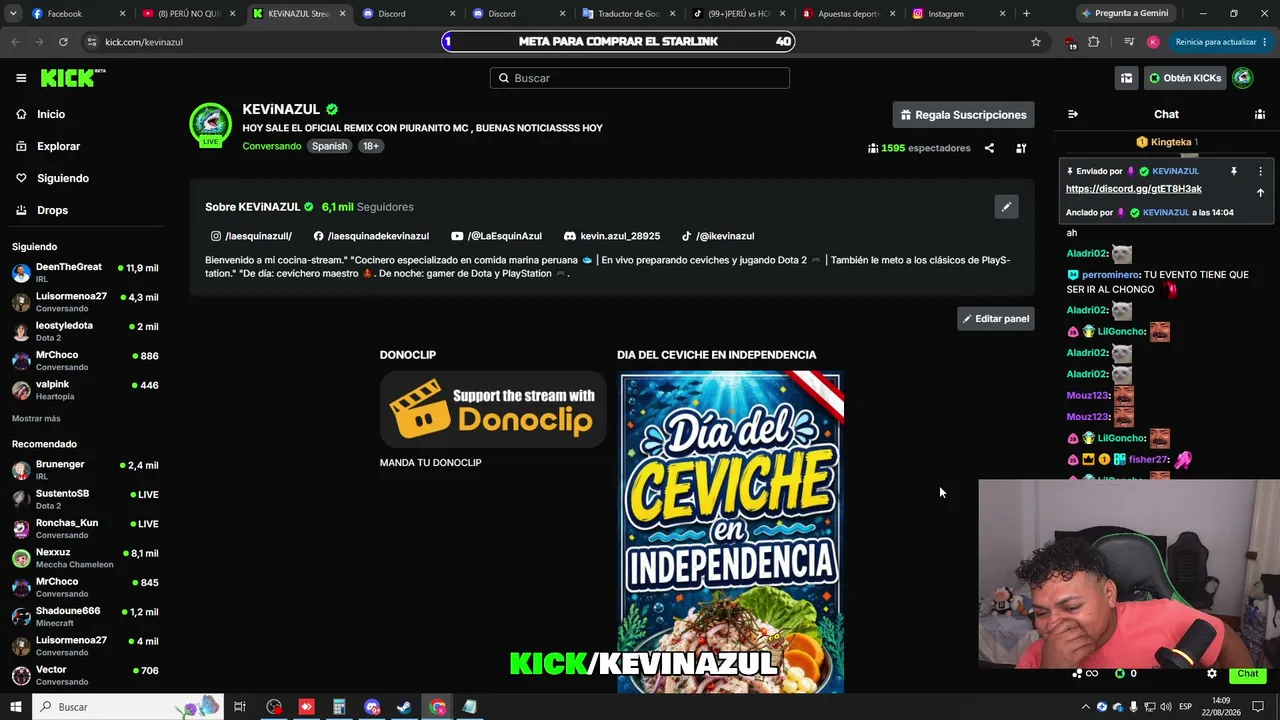Open a new browser tab
The height and width of the screenshot is (720, 1280).
(x=1026, y=14)
